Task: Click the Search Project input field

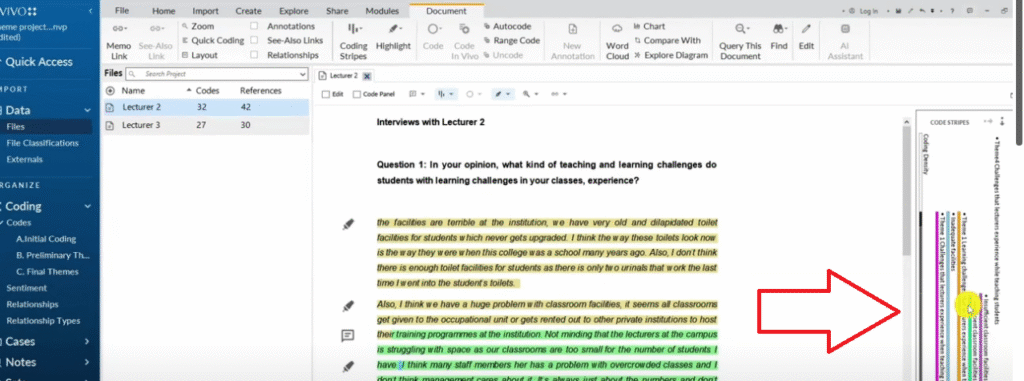Action: click(216, 75)
